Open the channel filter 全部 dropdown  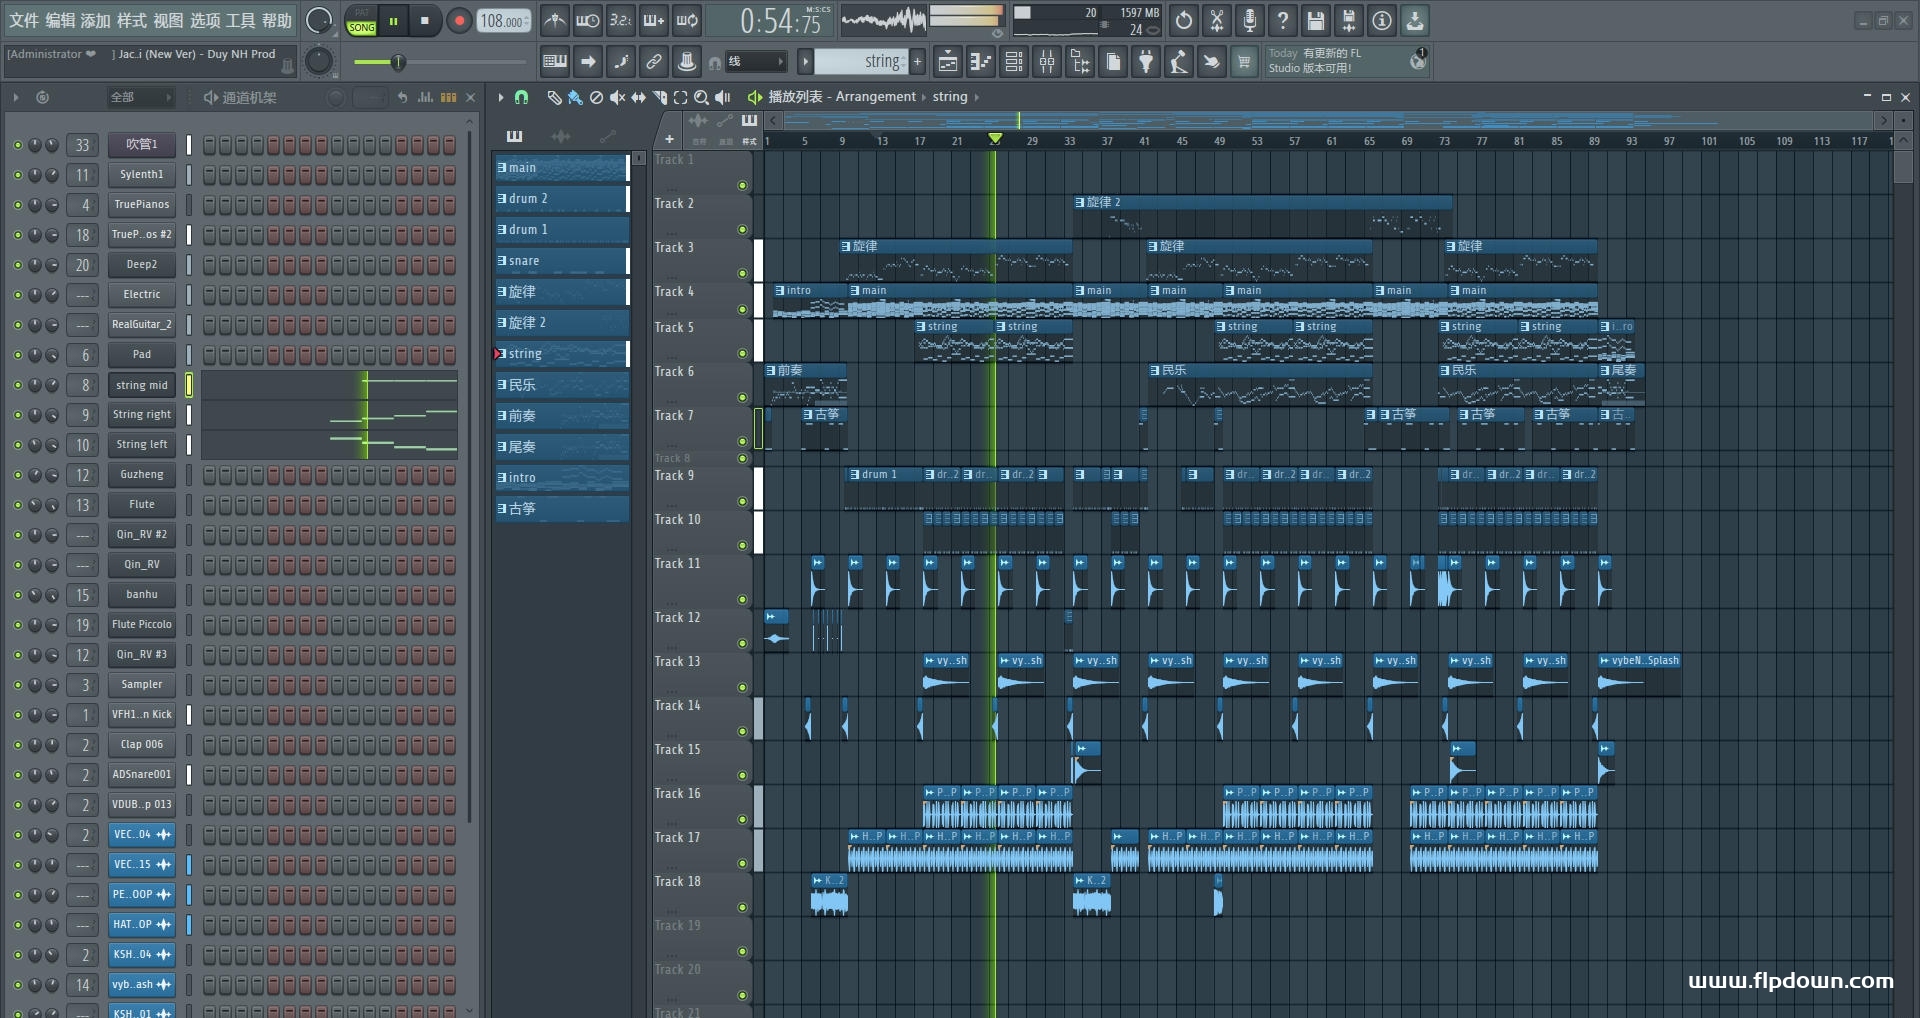click(140, 97)
